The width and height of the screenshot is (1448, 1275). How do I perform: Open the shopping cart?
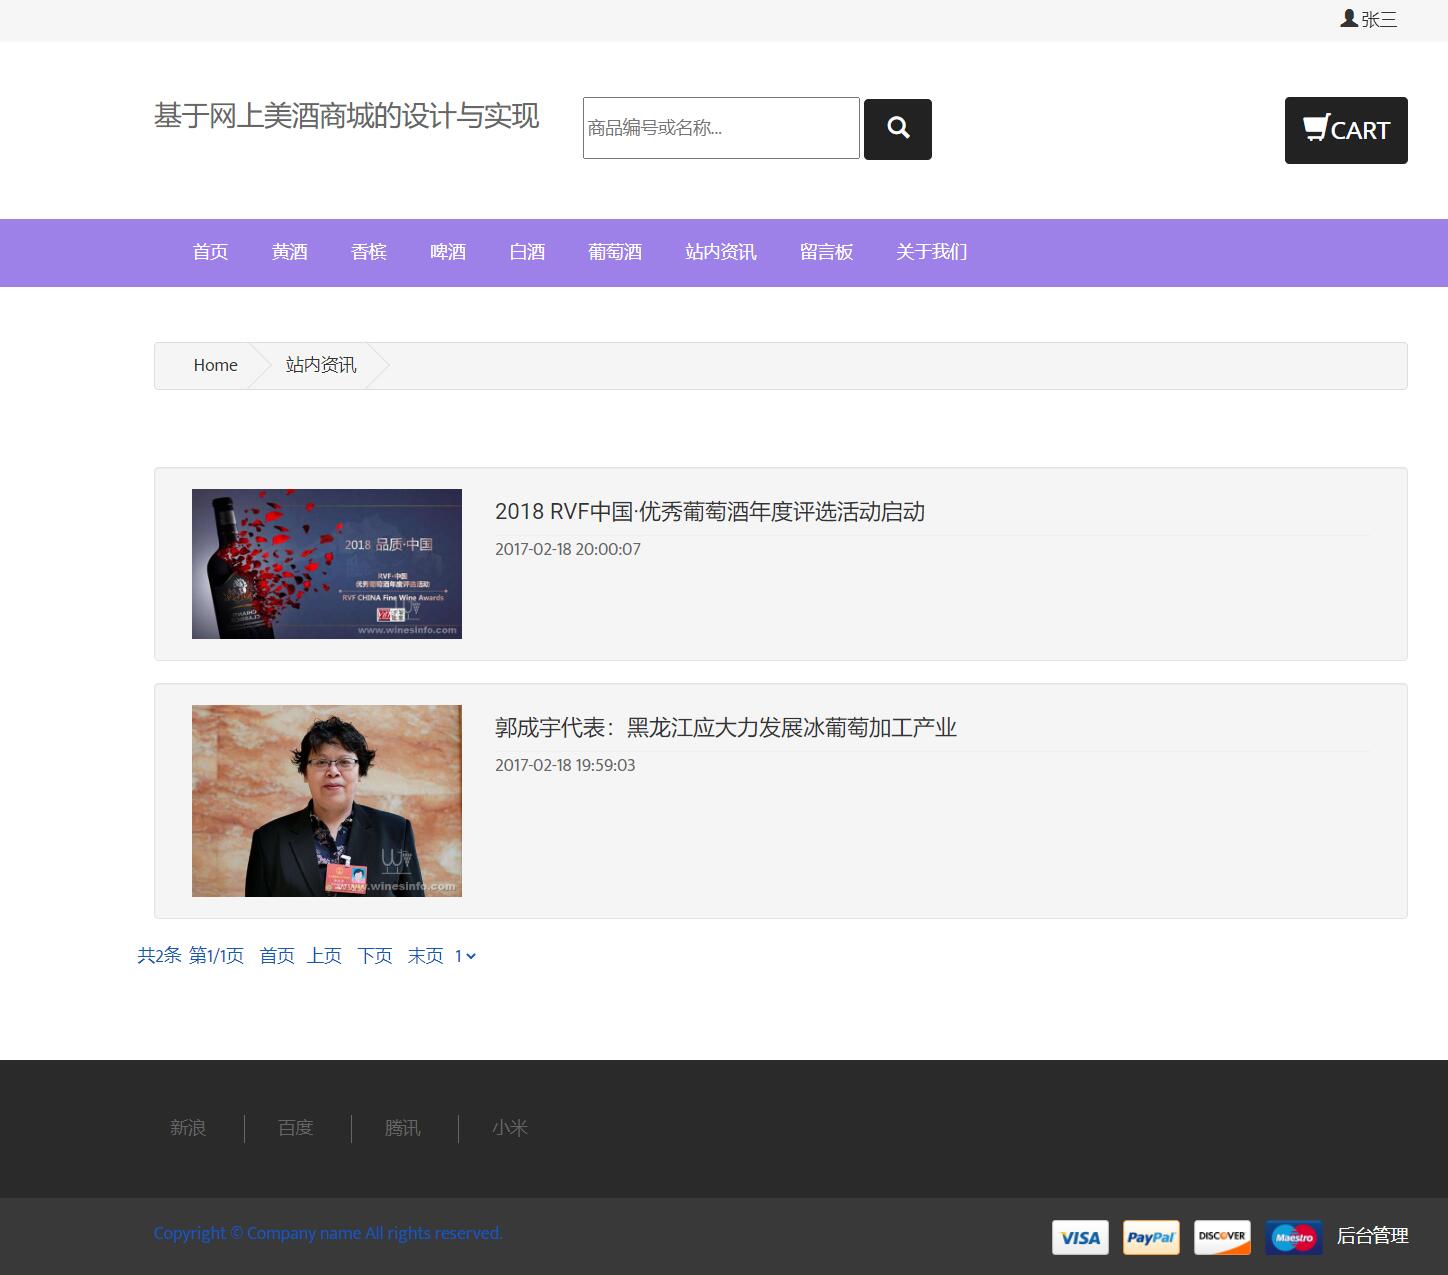coord(1345,129)
